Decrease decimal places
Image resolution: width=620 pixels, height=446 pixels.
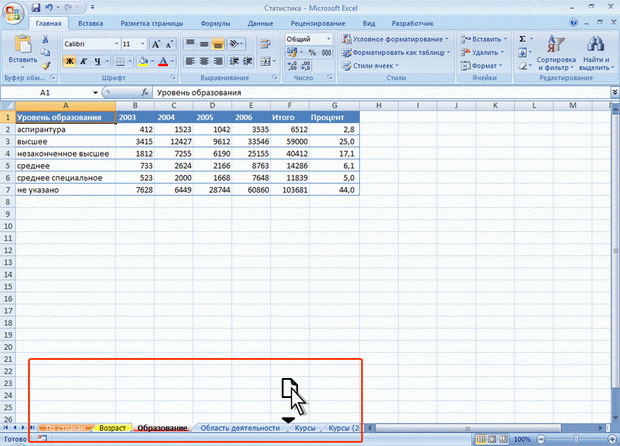tap(306, 66)
